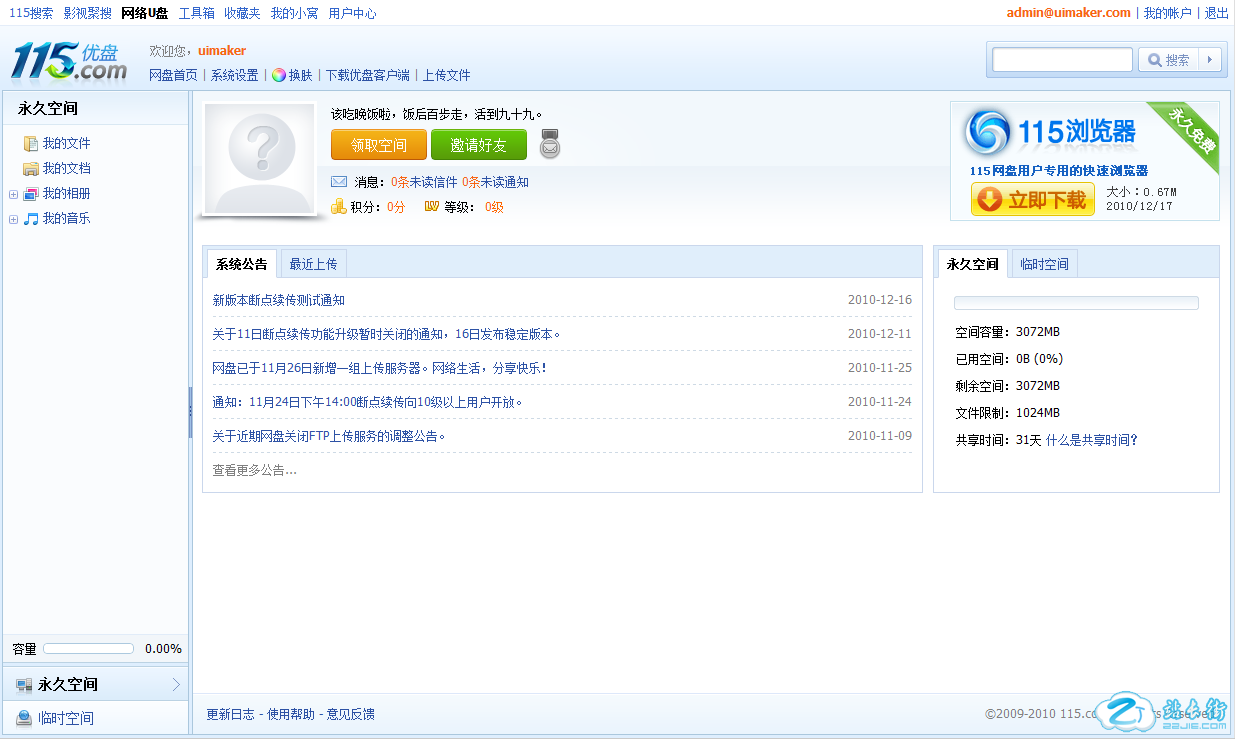
Task: Click the 立即下载 browser download button
Action: pos(1032,199)
